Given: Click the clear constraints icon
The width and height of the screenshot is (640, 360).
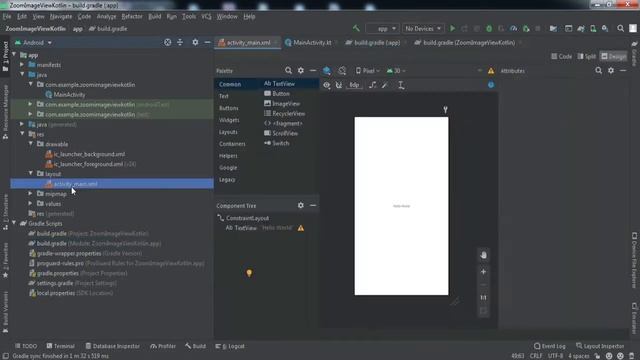Looking at the screenshot, I should 372,85.
